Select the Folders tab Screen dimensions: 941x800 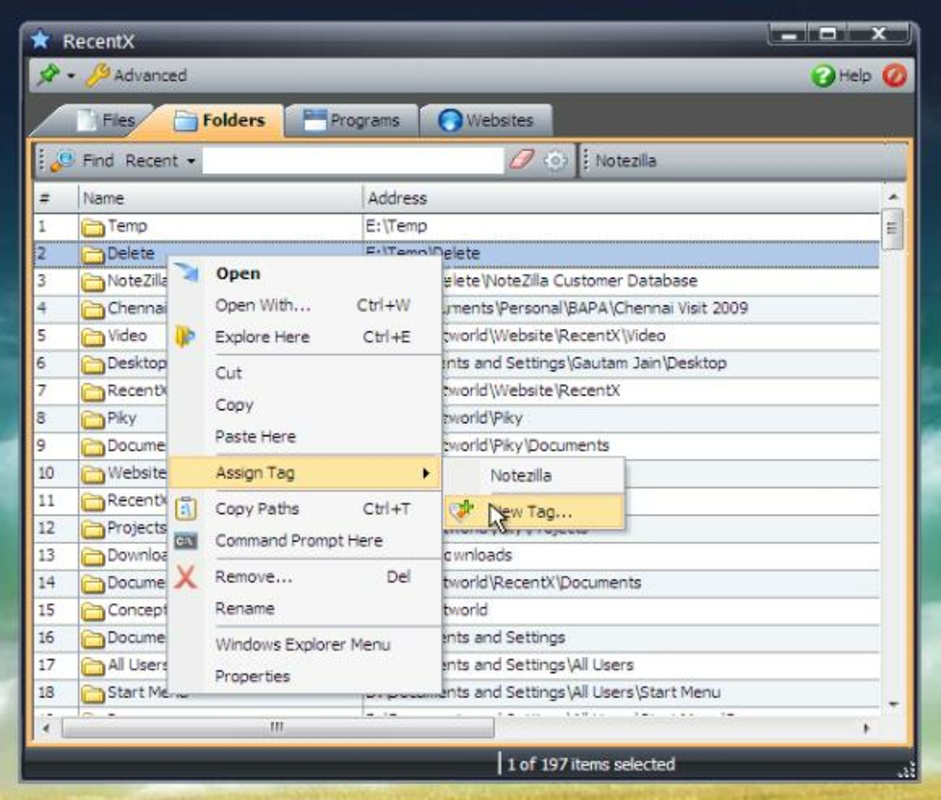tap(219, 121)
